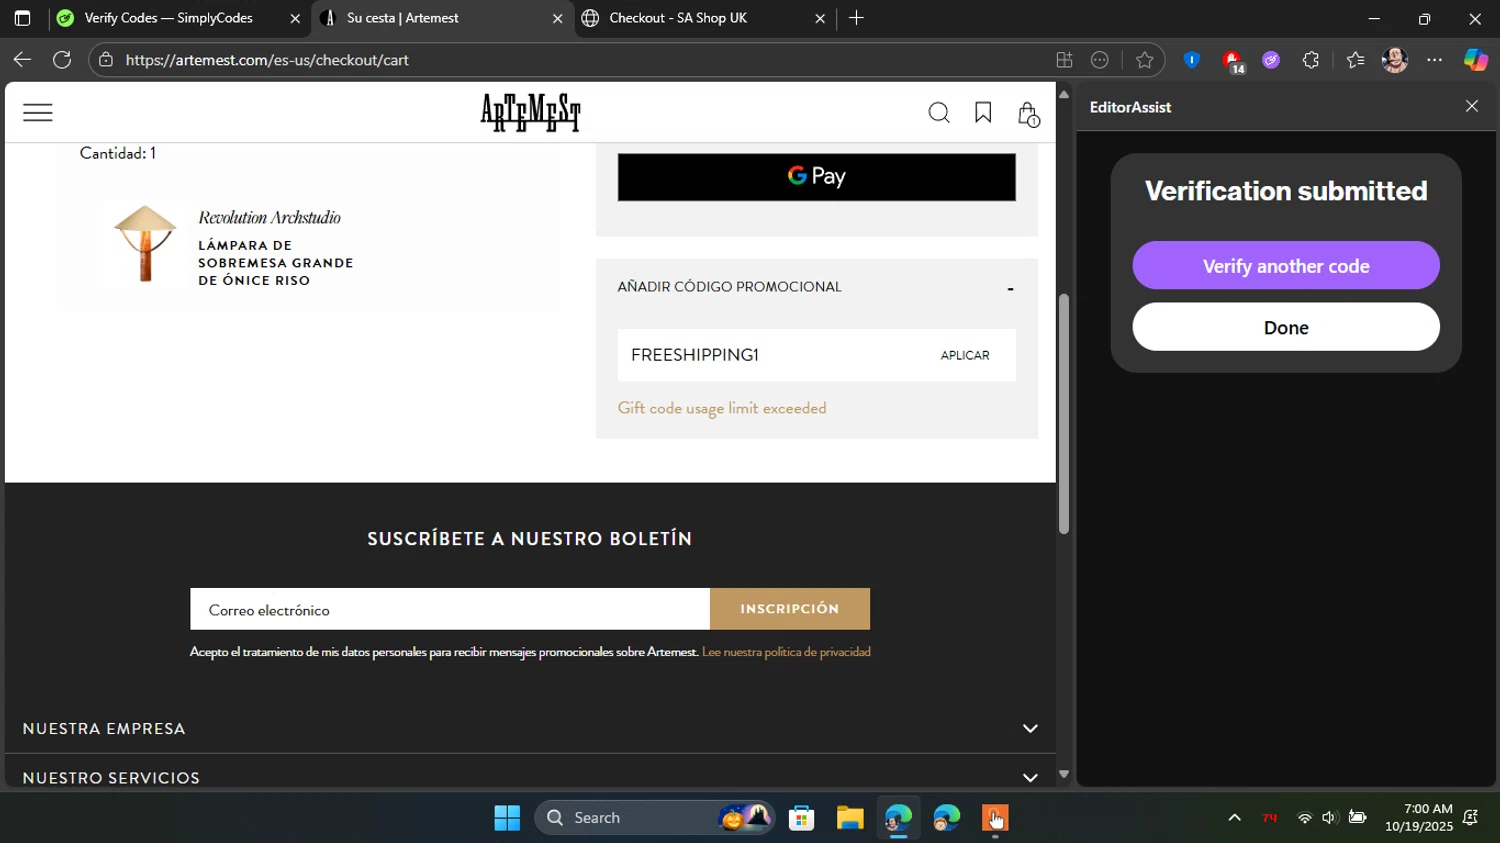
Task: Open the purple SimplyCodes extension icon
Action: (1271, 60)
